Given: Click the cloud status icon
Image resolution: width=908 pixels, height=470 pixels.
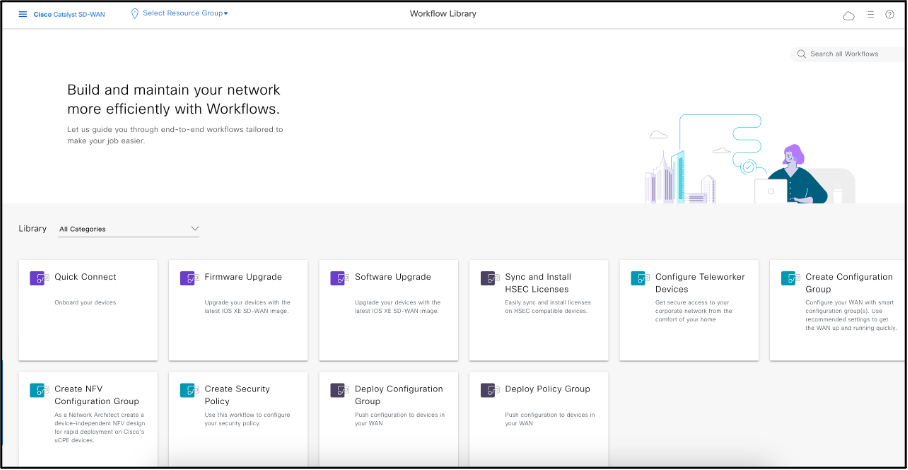Looking at the screenshot, I should (x=849, y=15).
